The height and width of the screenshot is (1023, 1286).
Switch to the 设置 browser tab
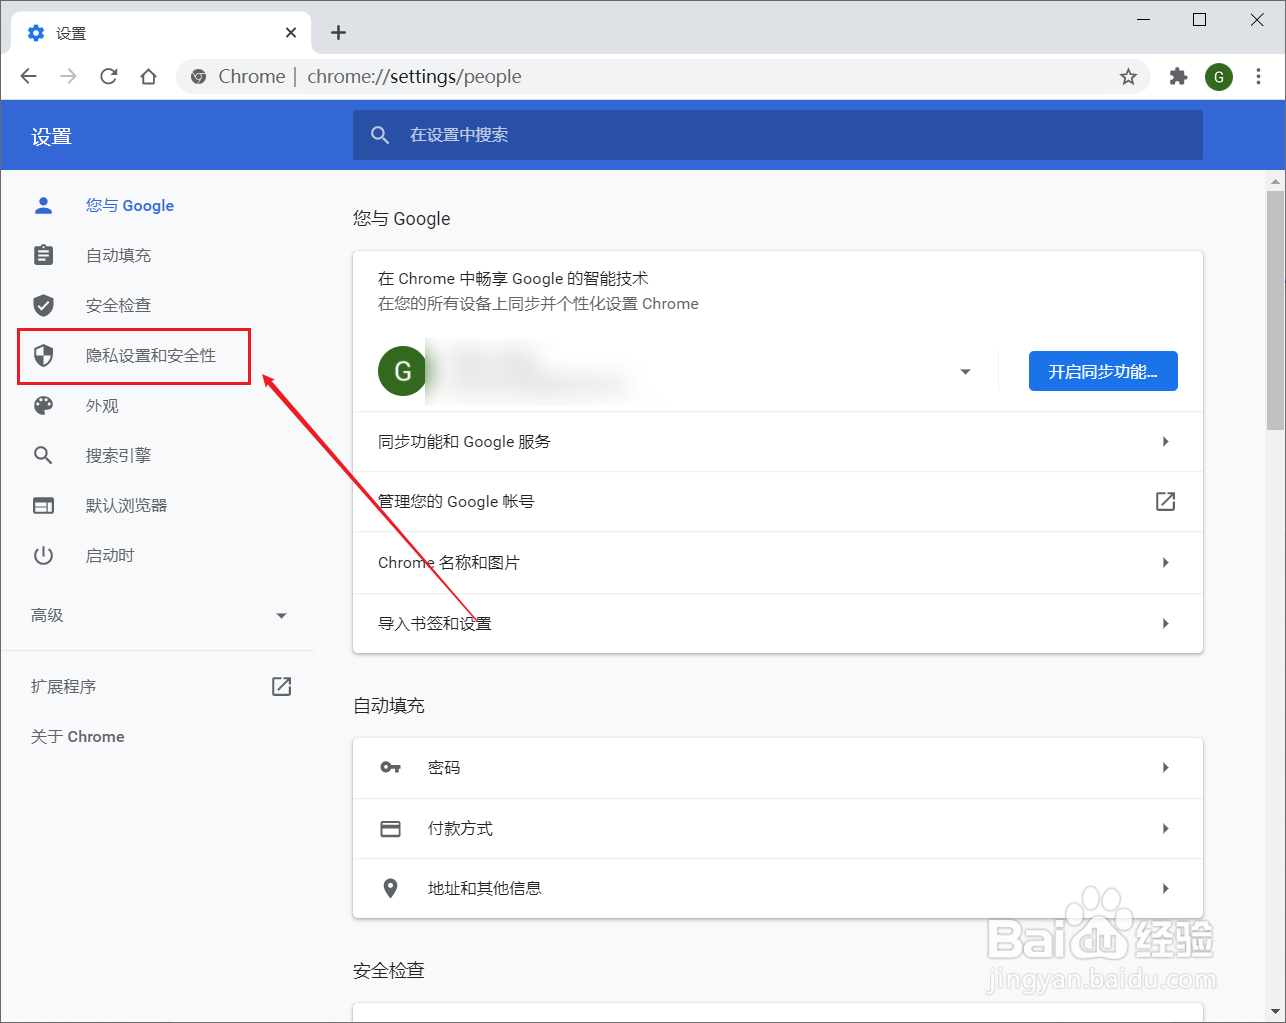tap(150, 32)
